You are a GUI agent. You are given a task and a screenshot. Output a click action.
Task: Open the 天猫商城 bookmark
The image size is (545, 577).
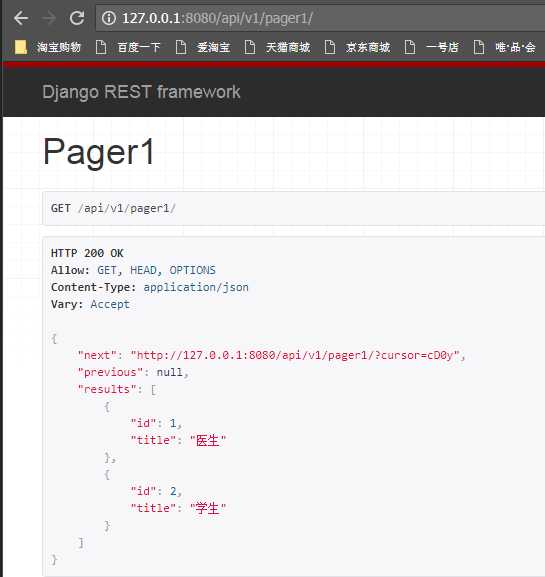[277, 47]
